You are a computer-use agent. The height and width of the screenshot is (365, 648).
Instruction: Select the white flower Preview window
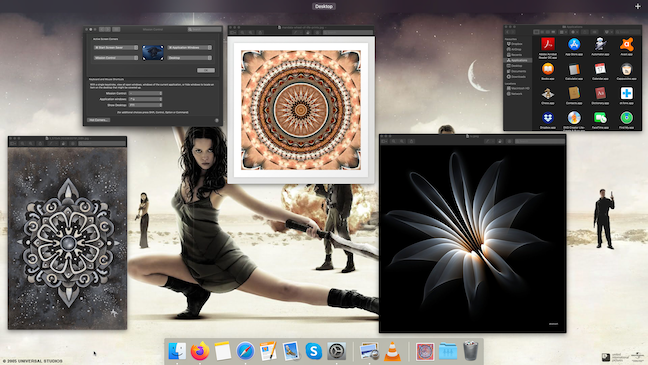tap(472, 234)
